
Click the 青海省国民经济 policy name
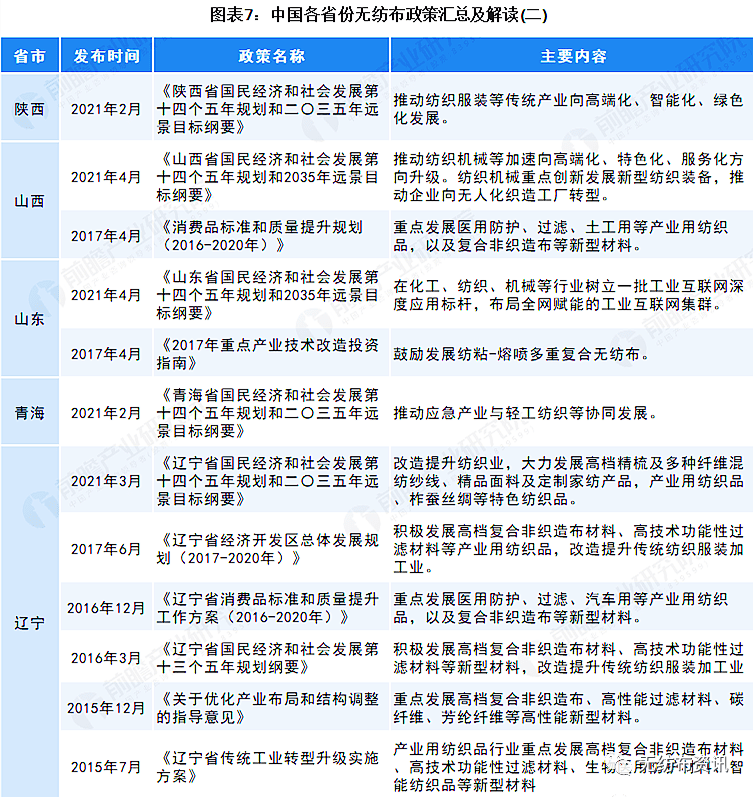click(x=267, y=413)
